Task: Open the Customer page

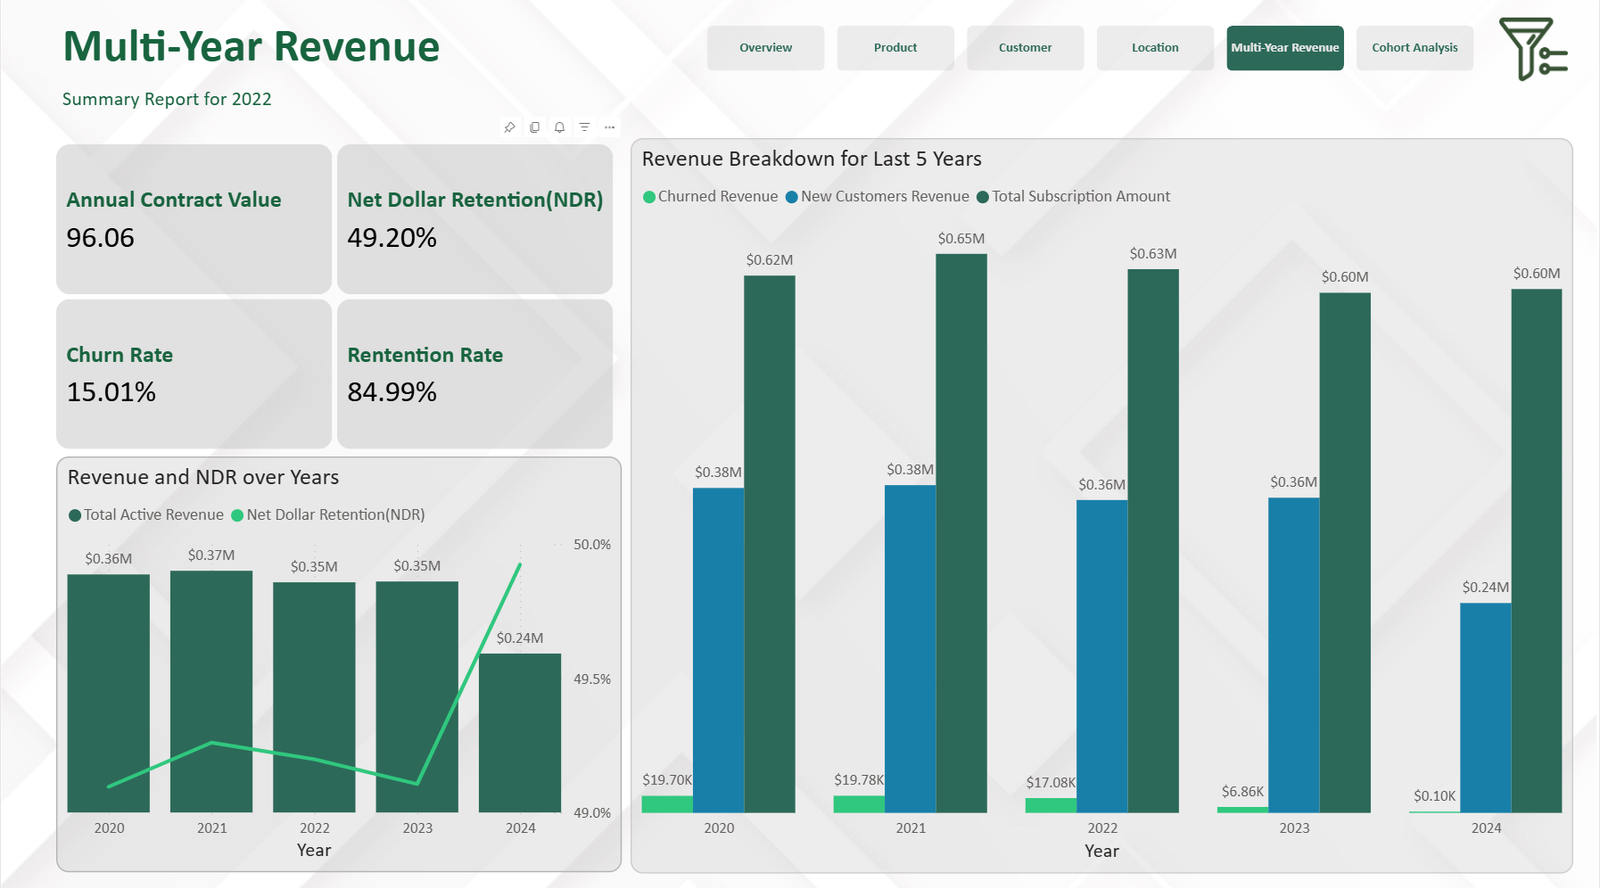Action: click(1025, 48)
